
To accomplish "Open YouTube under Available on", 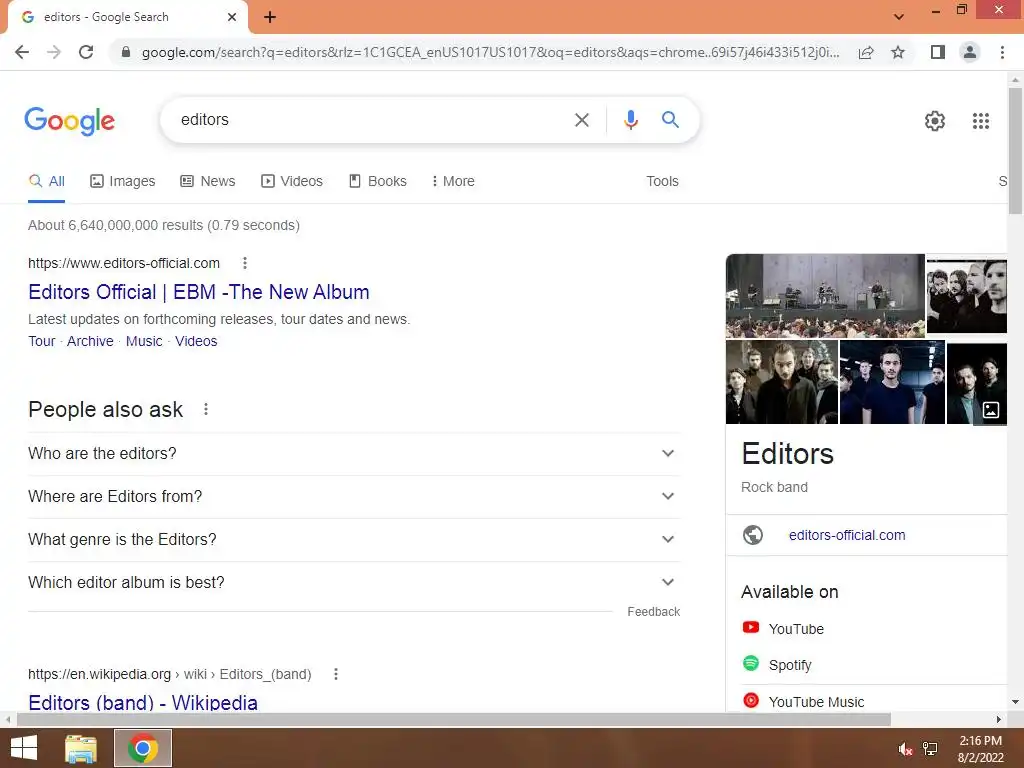I will pos(796,629).
